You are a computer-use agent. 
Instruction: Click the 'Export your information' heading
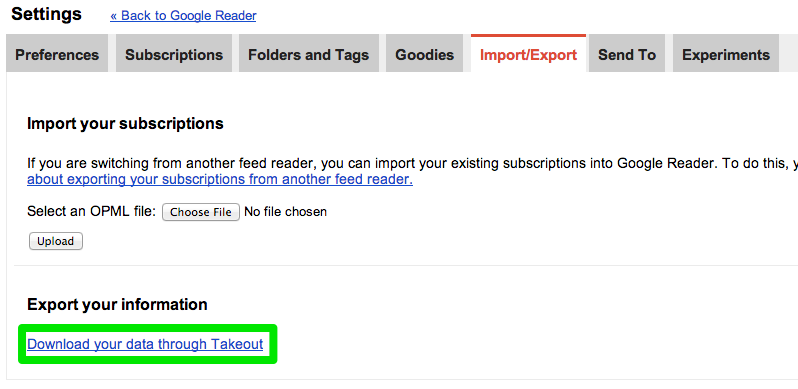click(117, 304)
